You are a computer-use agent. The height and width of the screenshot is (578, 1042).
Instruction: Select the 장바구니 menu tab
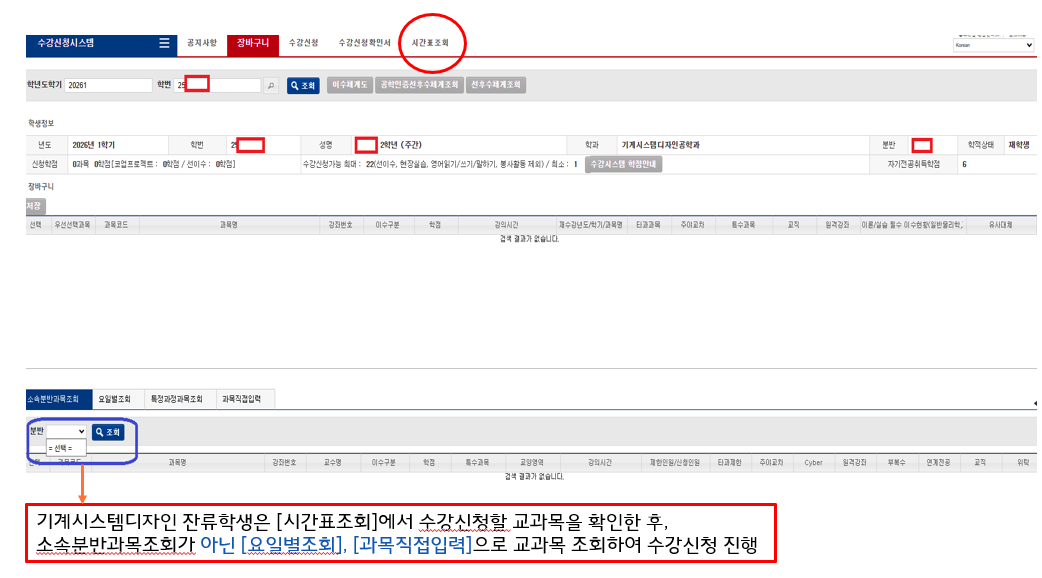(253, 43)
